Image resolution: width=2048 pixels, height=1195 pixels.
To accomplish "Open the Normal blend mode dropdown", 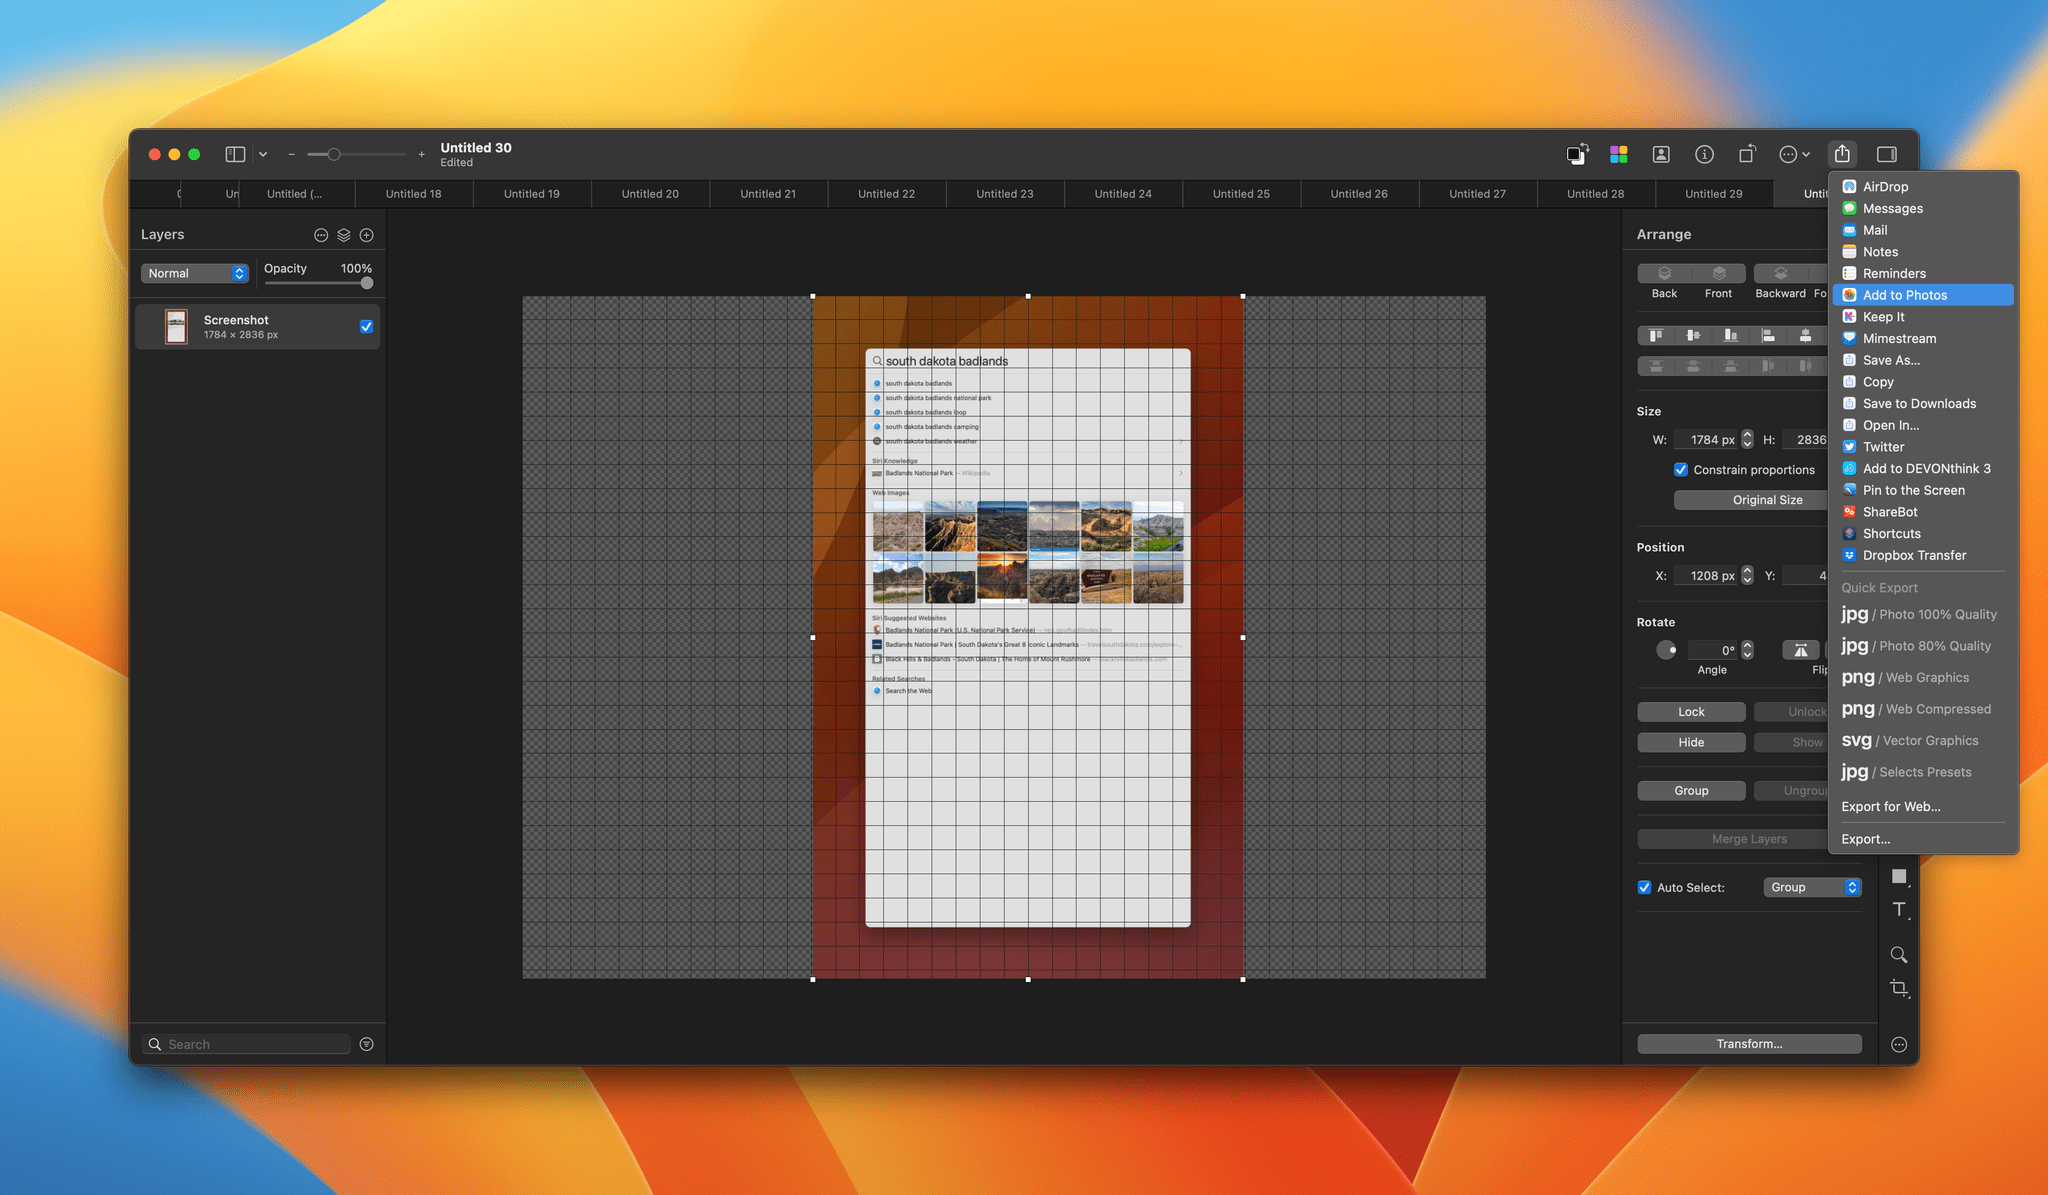I will click(x=195, y=273).
